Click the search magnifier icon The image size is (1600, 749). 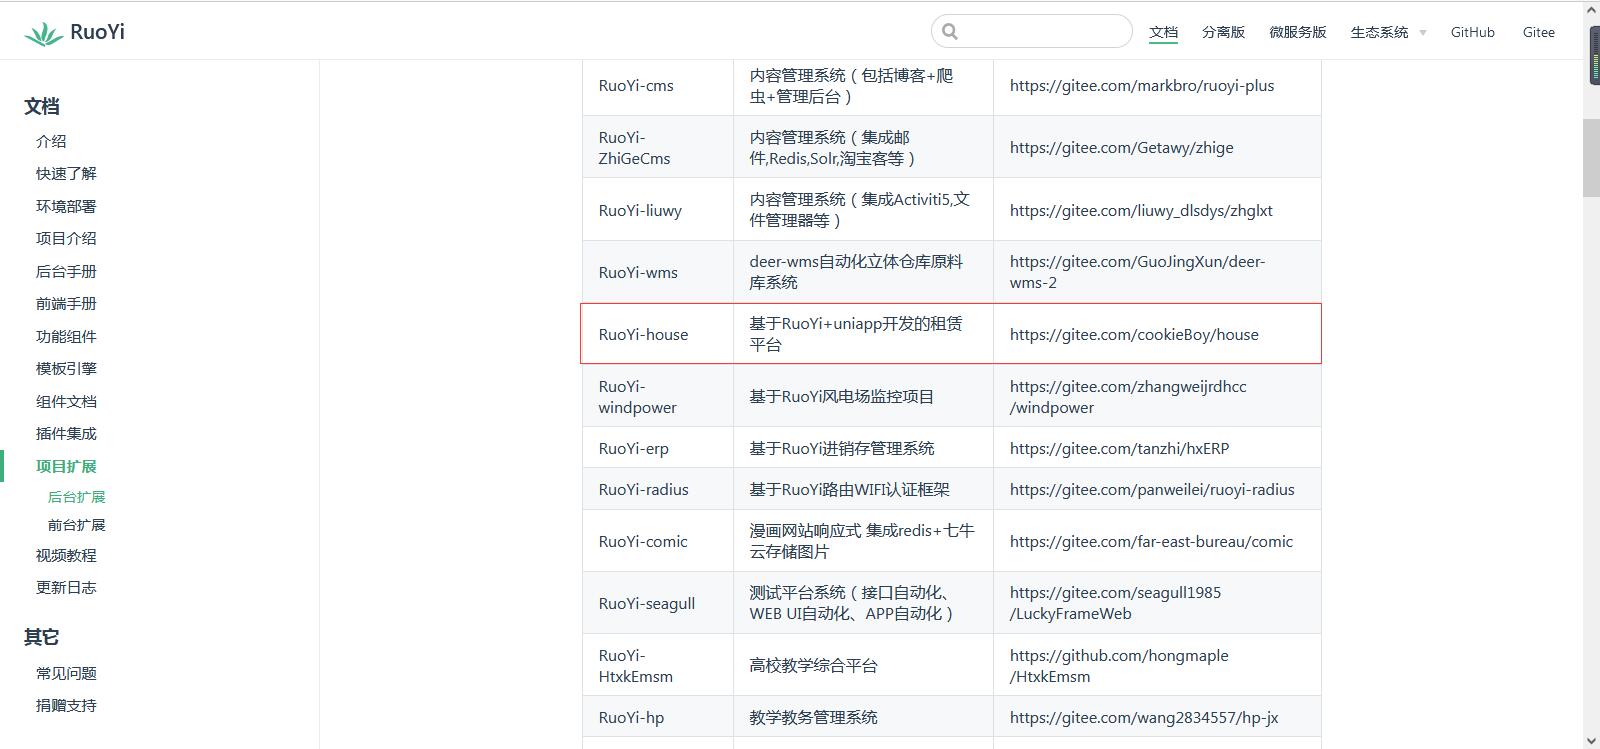tap(950, 32)
